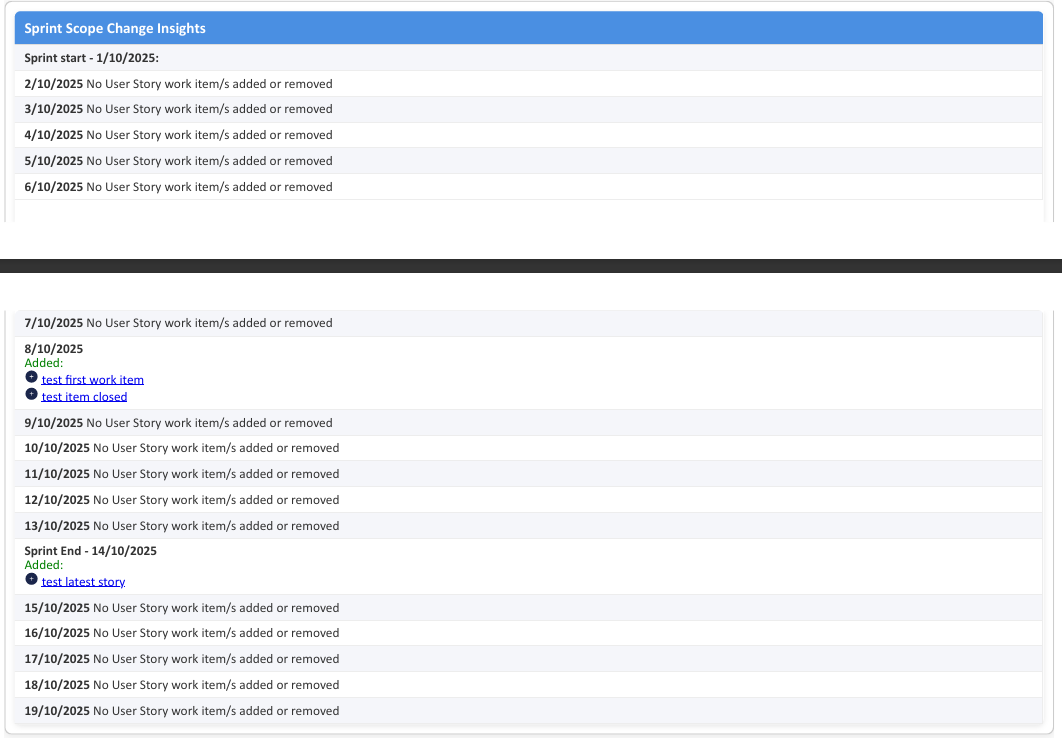Click the 19/10/2025 last row
1062x738 pixels.
(182, 711)
